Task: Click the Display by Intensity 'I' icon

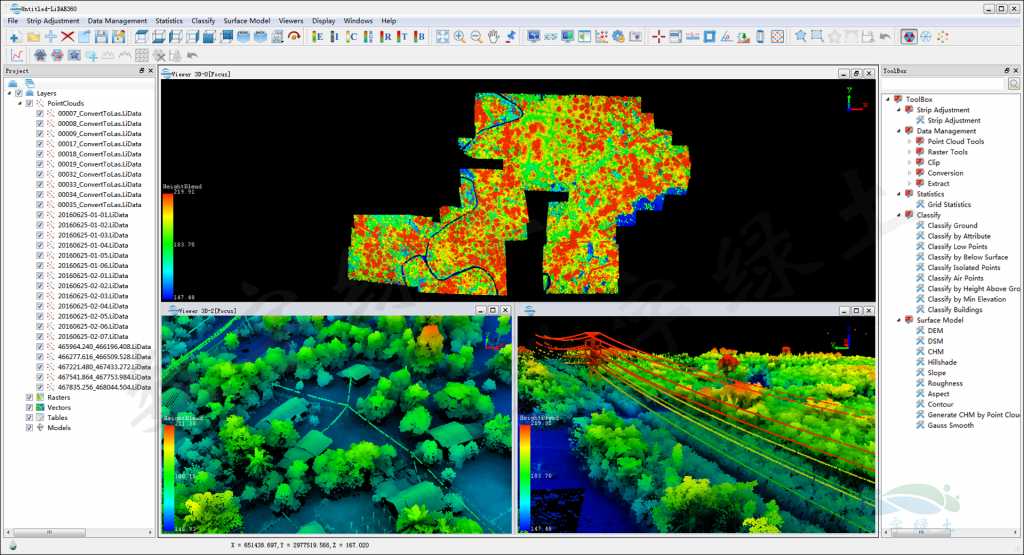Action: [x=336, y=37]
